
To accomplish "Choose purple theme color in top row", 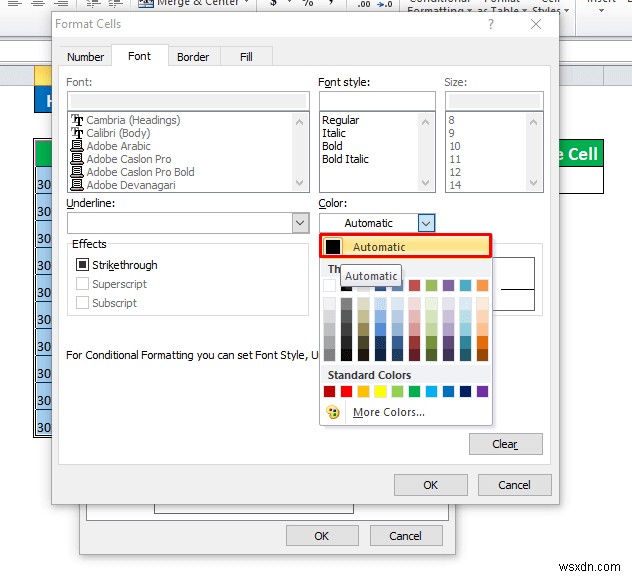I will click(448, 285).
